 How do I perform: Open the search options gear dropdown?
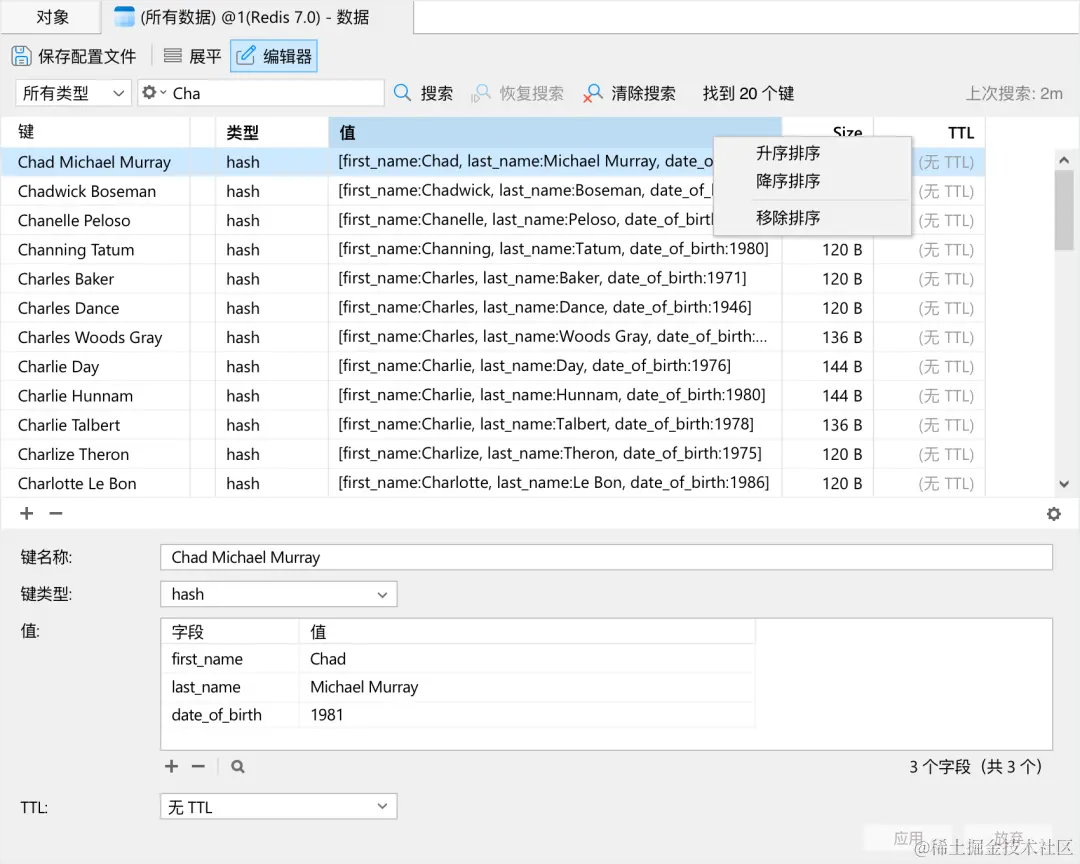(x=154, y=92)
